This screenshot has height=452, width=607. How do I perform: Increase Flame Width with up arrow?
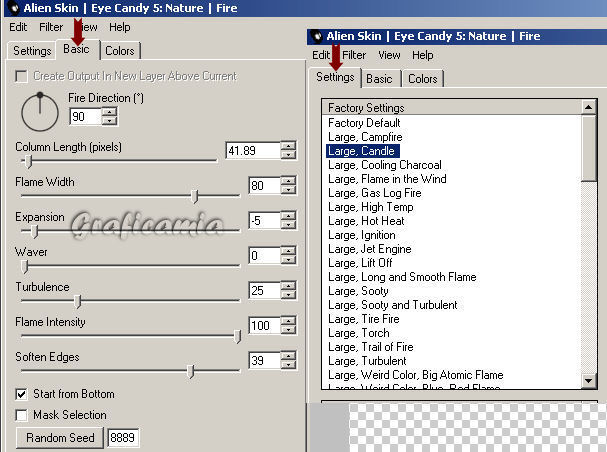[288, 181]
